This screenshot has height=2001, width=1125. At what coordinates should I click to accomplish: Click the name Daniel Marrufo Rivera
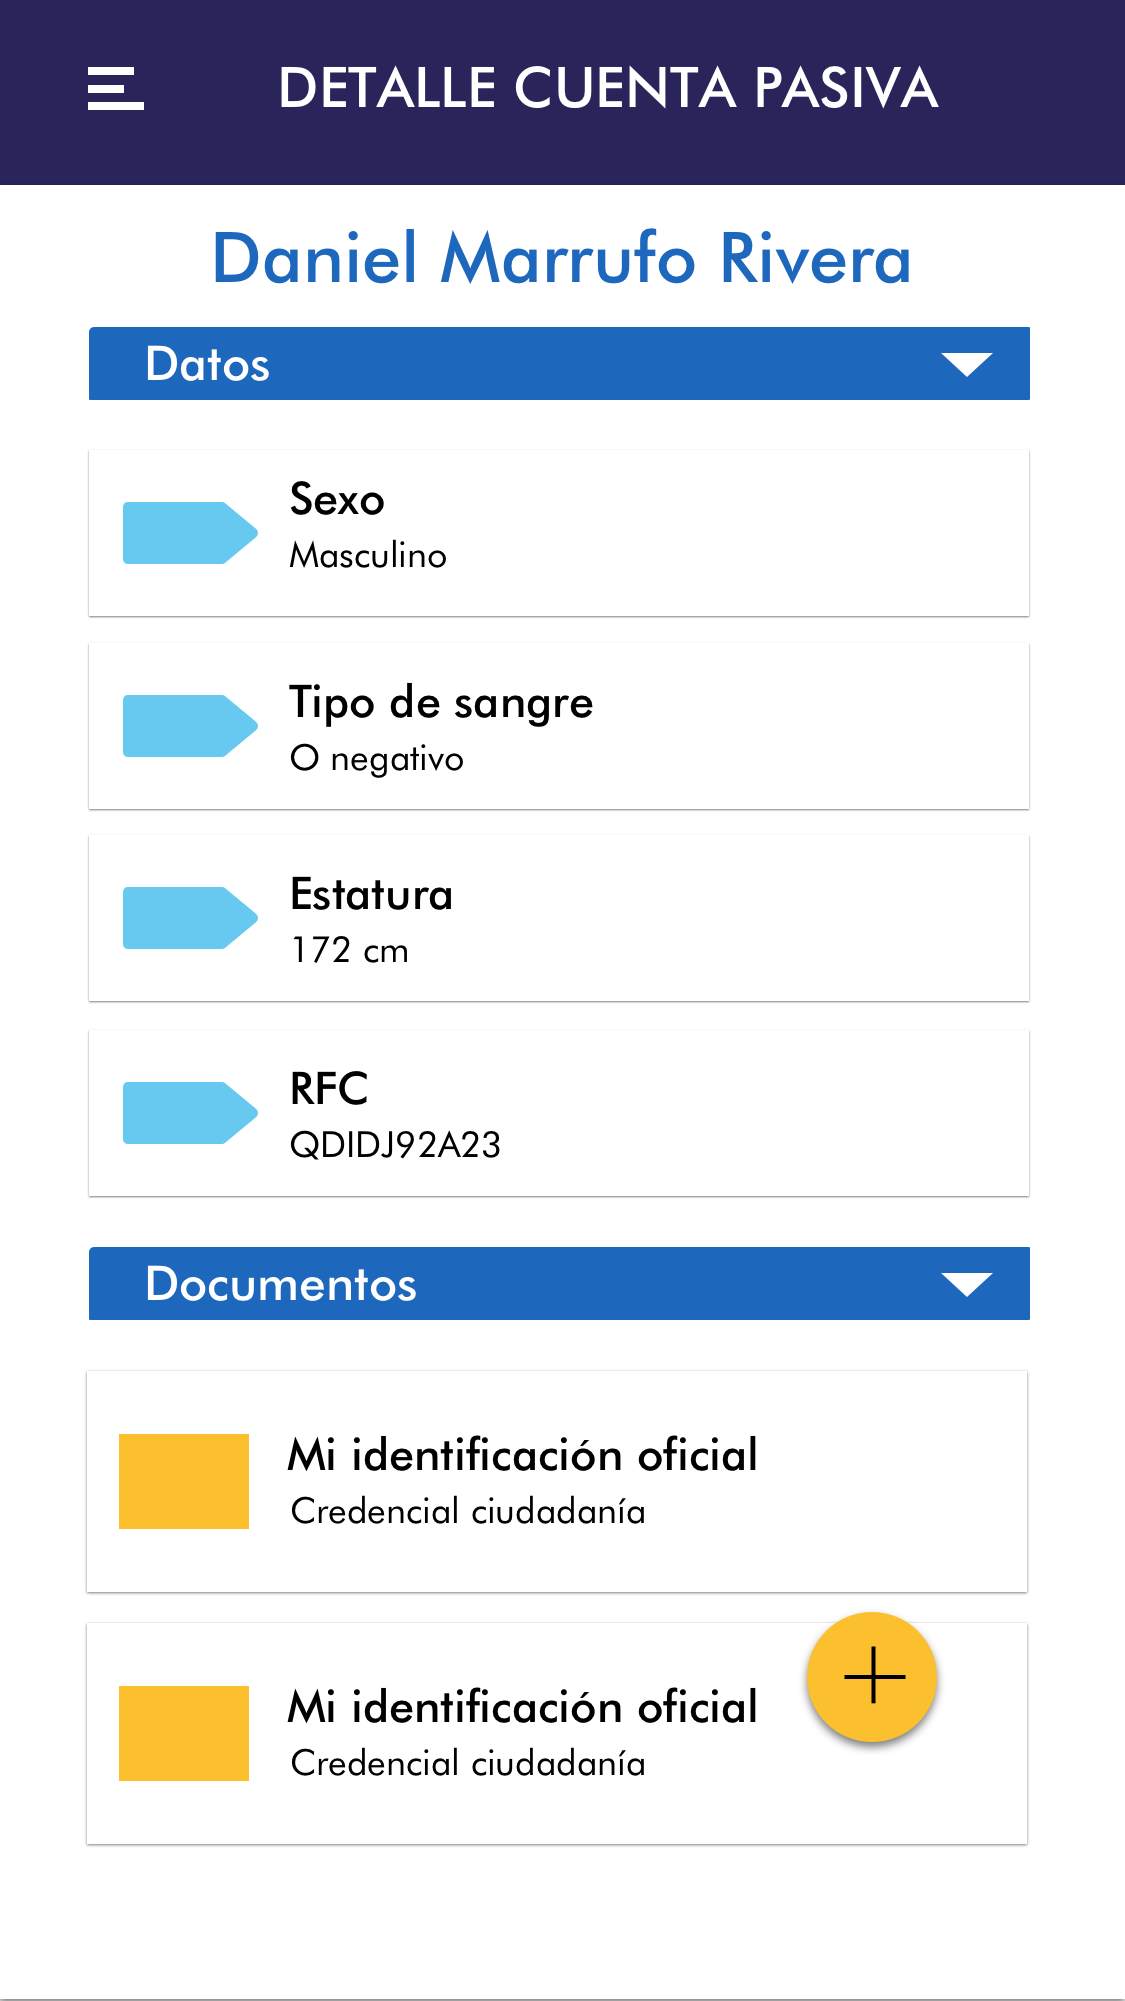(562, 258)
